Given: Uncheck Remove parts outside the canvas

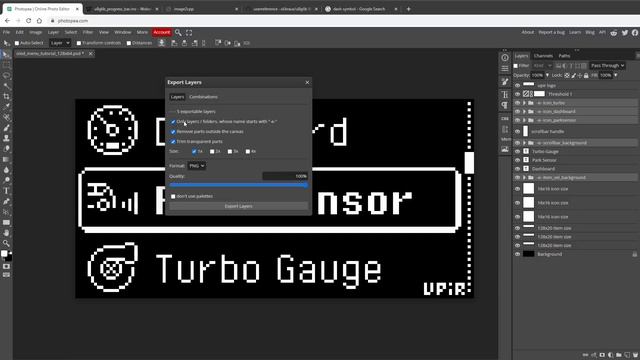Looking at the screenshot, I should click(x=173, y=132).
